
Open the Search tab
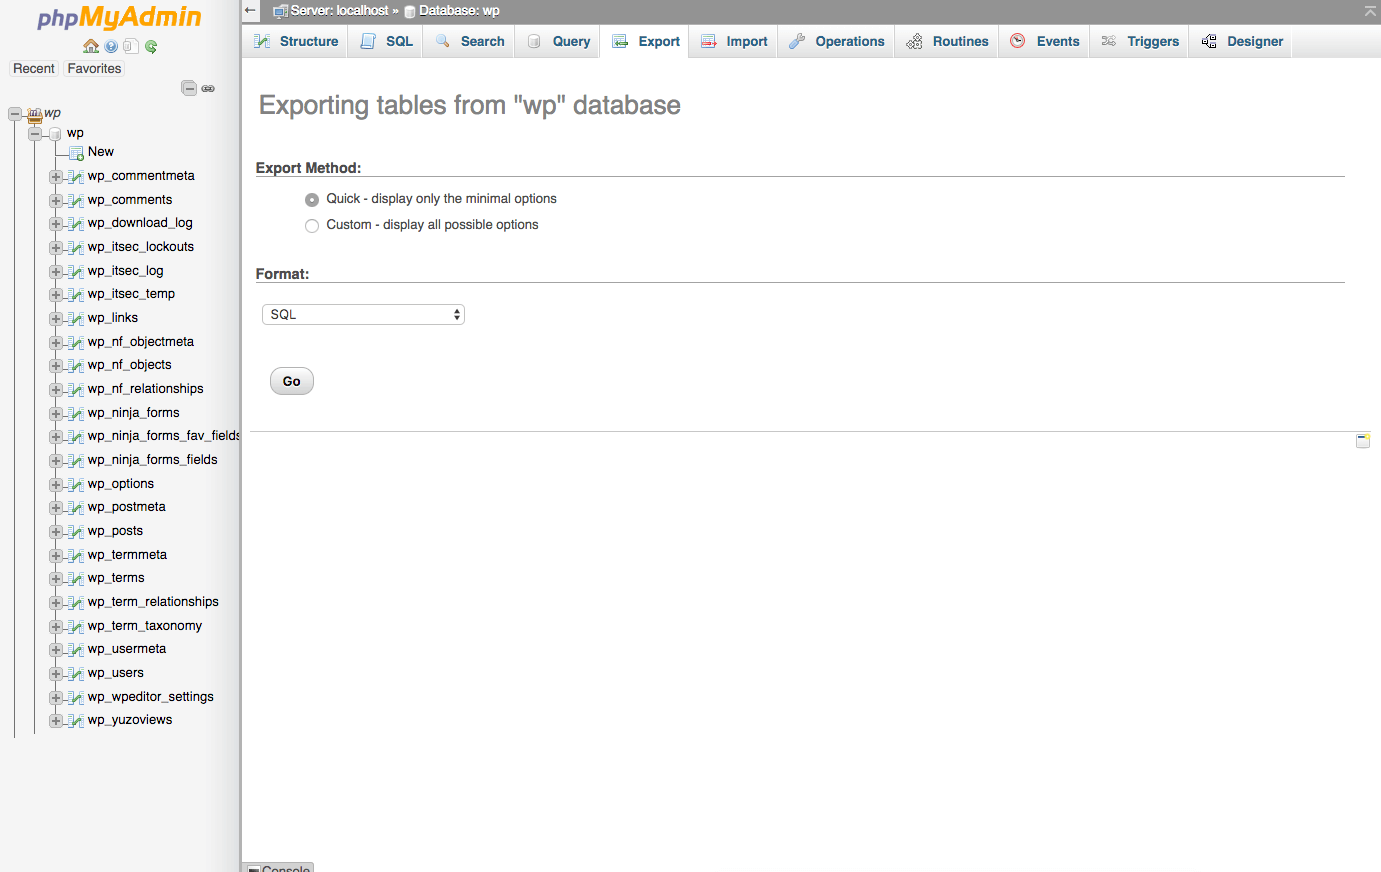(x=469, y=41)
